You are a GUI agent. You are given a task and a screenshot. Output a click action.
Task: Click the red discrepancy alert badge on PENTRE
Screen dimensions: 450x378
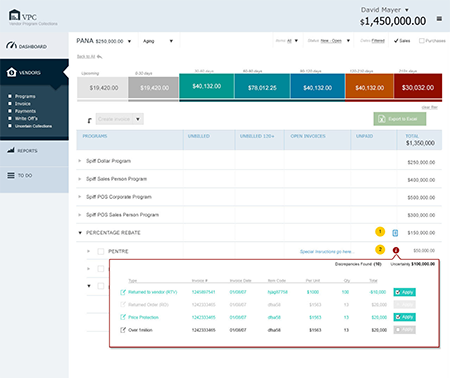coord(396,250)
